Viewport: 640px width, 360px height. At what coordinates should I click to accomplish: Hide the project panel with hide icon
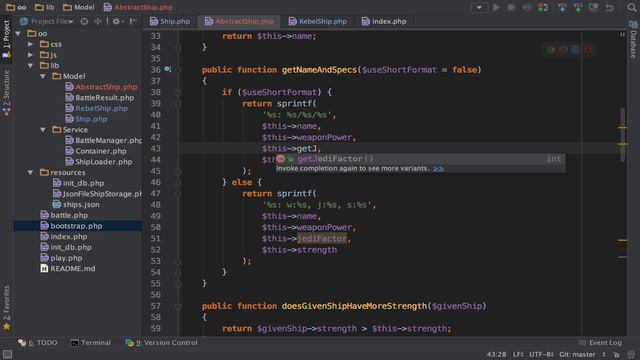tap(133, 21)
